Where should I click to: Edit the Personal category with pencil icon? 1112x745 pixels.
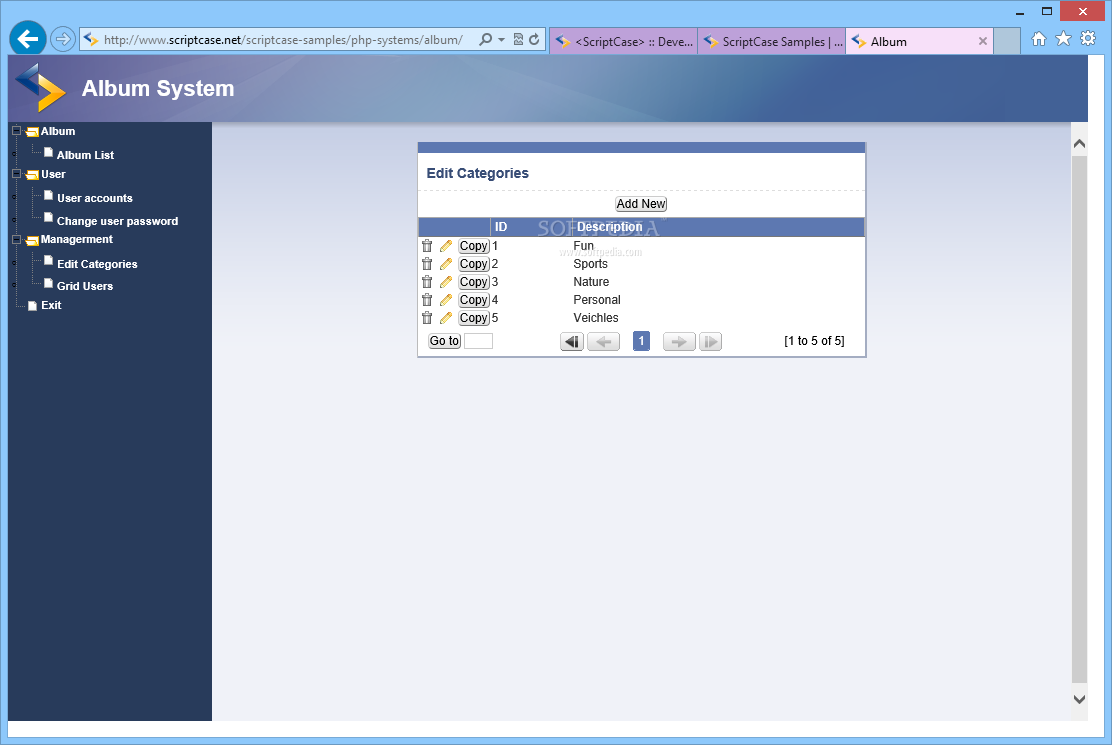point(445,300)
